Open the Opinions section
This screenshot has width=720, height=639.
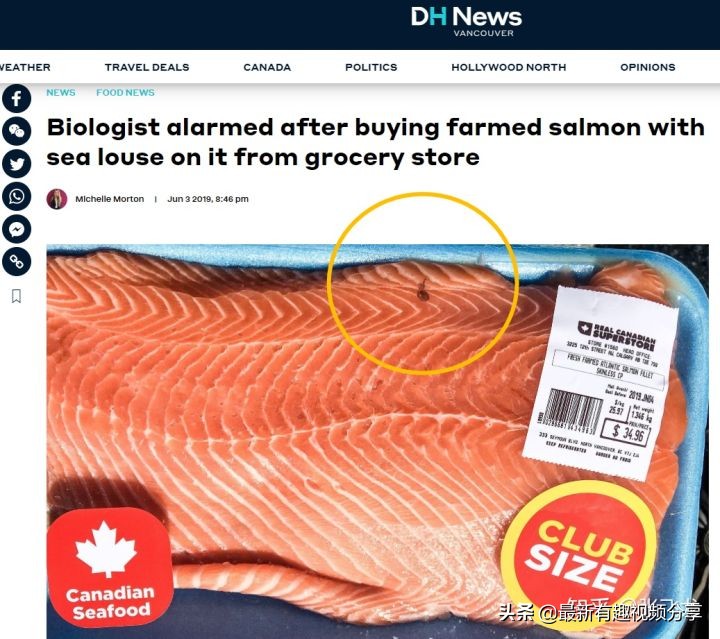647,67
